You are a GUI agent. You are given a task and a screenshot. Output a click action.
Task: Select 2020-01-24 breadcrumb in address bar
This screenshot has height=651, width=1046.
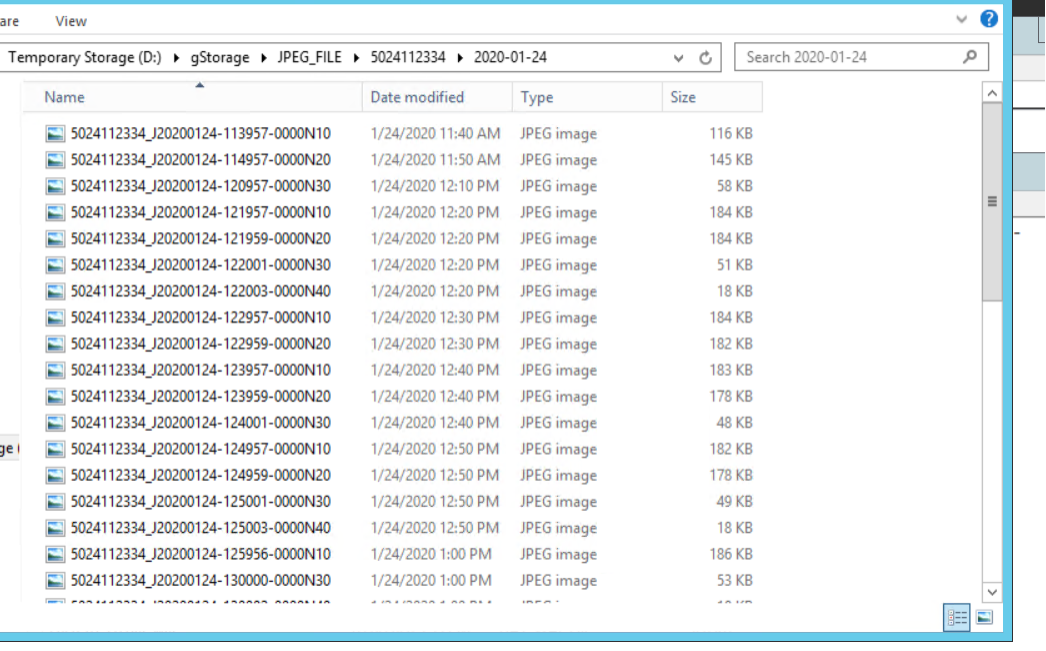point(510,57)
